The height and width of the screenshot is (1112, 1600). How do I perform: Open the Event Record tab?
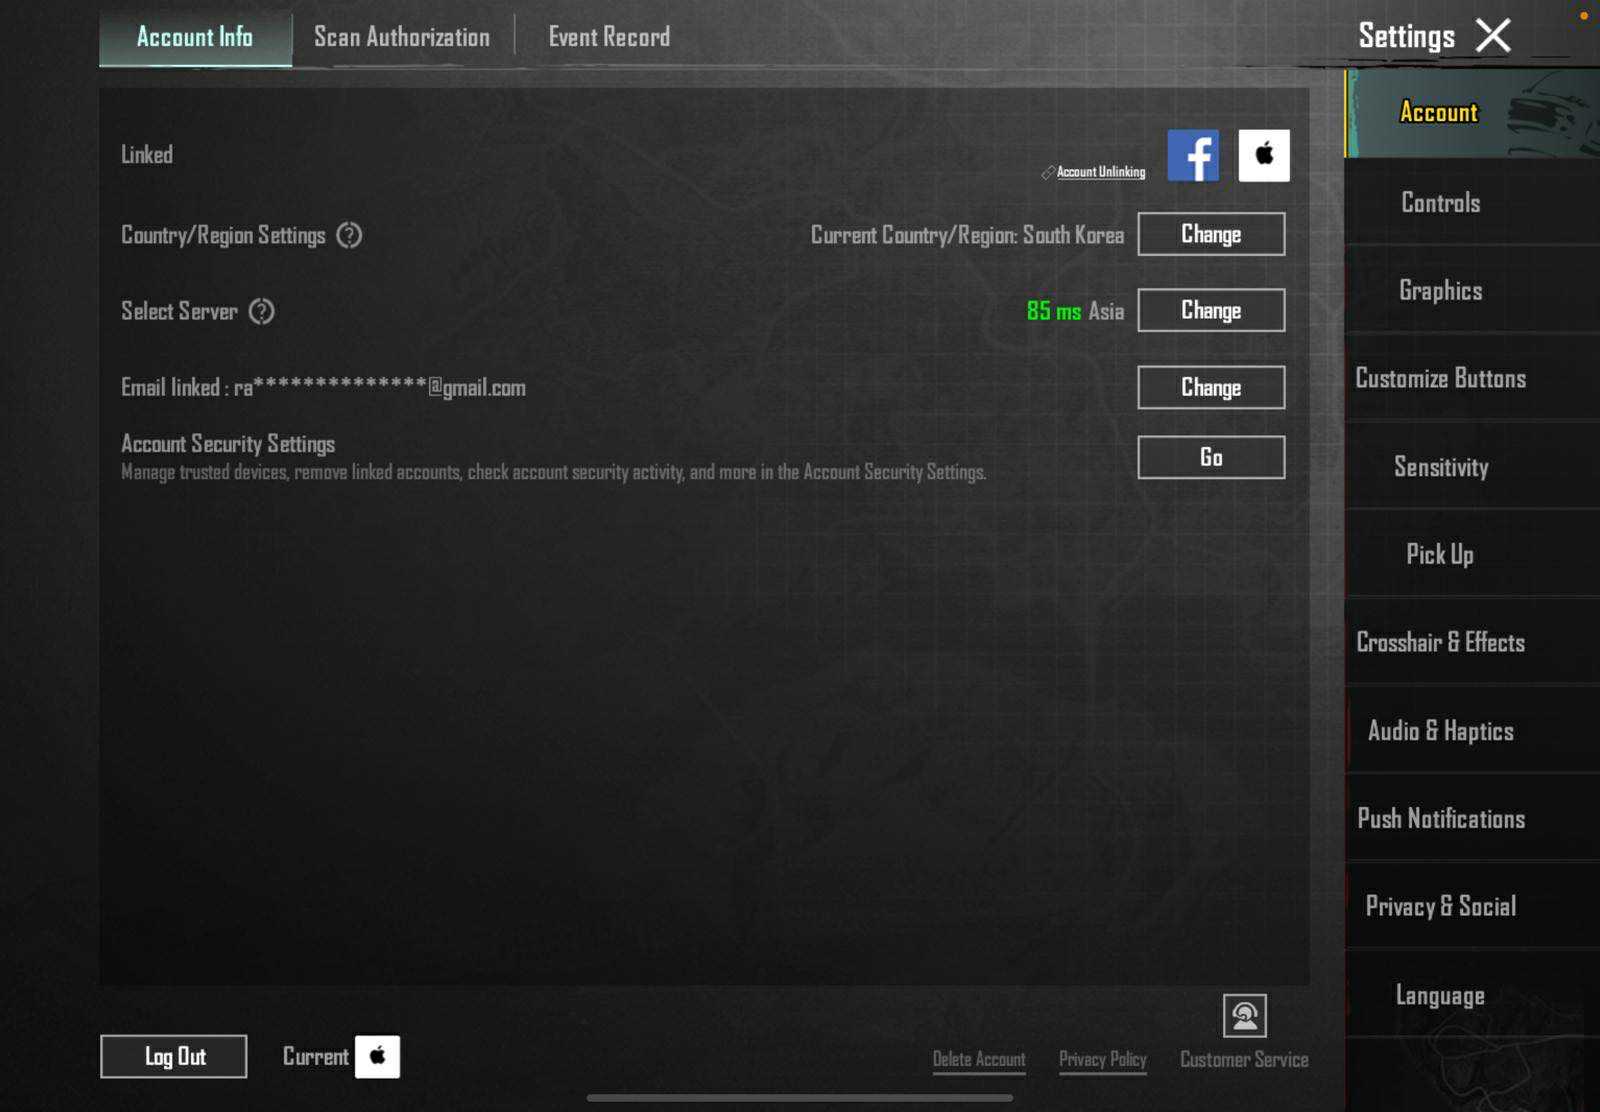(609, 38)
